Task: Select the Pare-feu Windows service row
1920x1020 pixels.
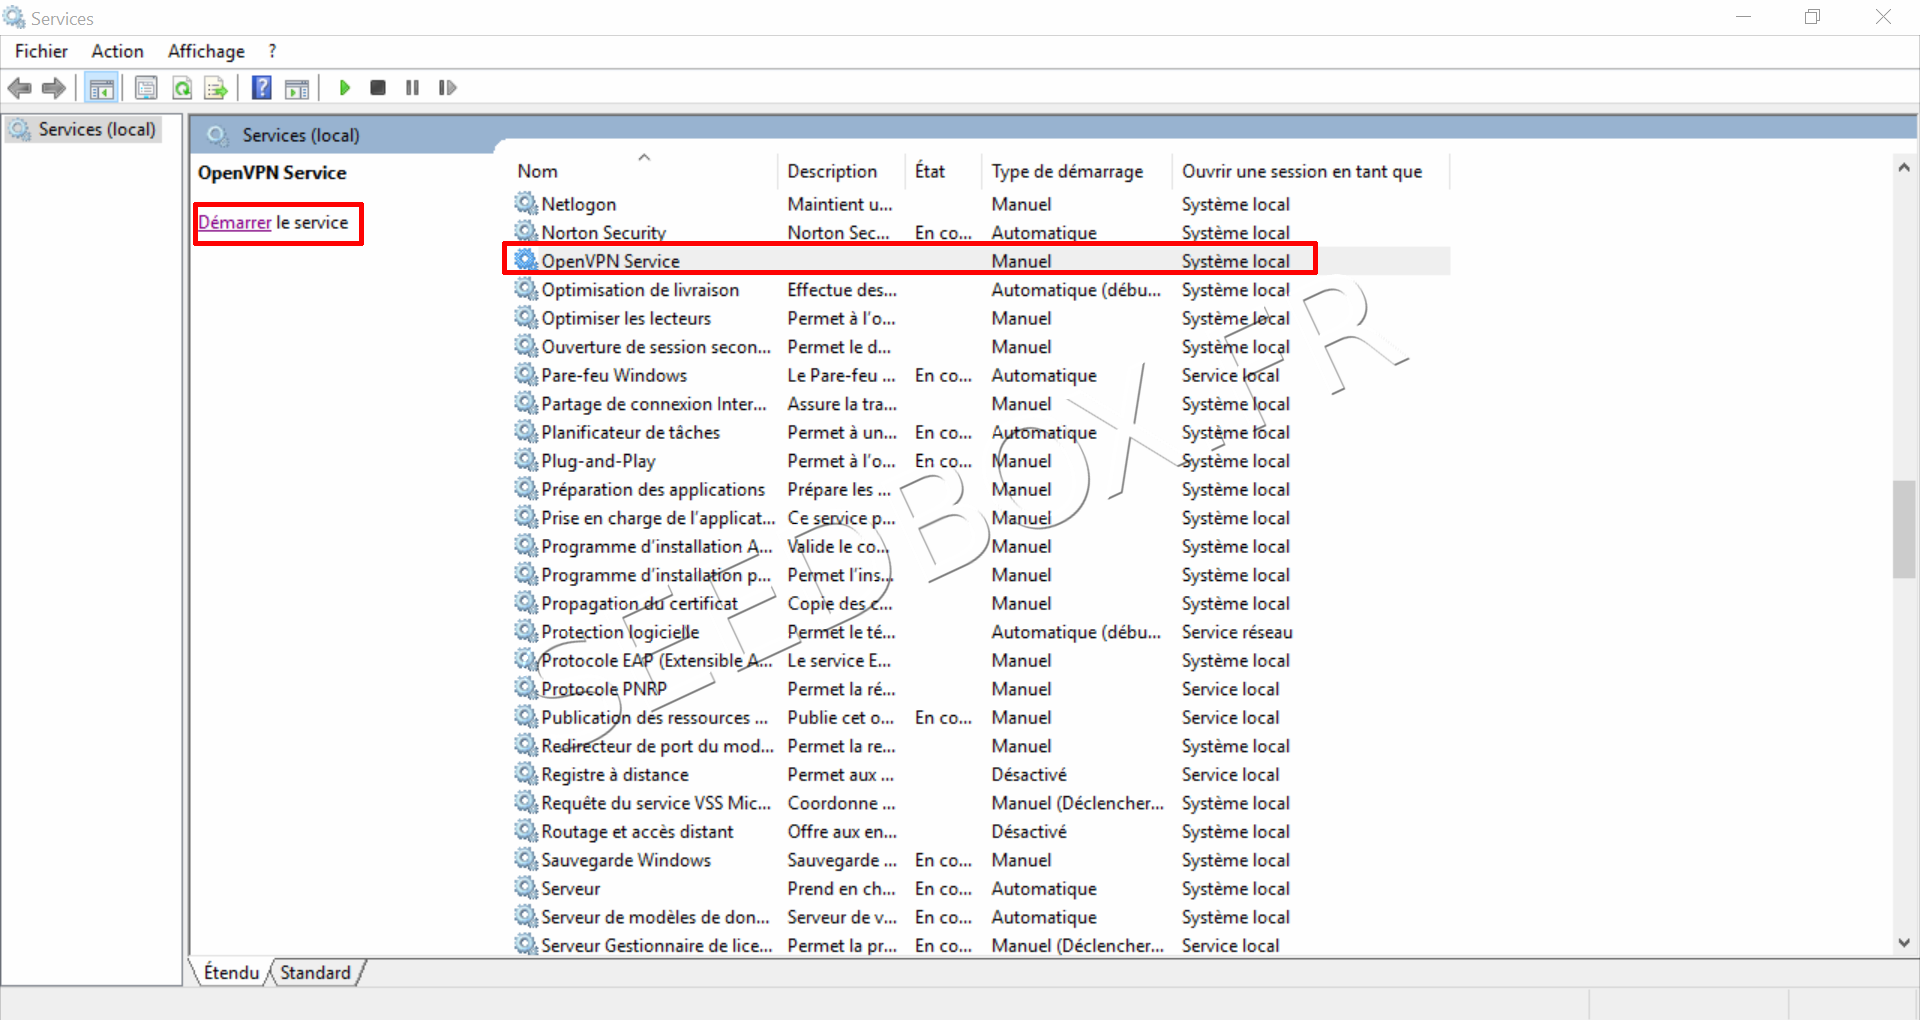Action: [x=614, y=375]
